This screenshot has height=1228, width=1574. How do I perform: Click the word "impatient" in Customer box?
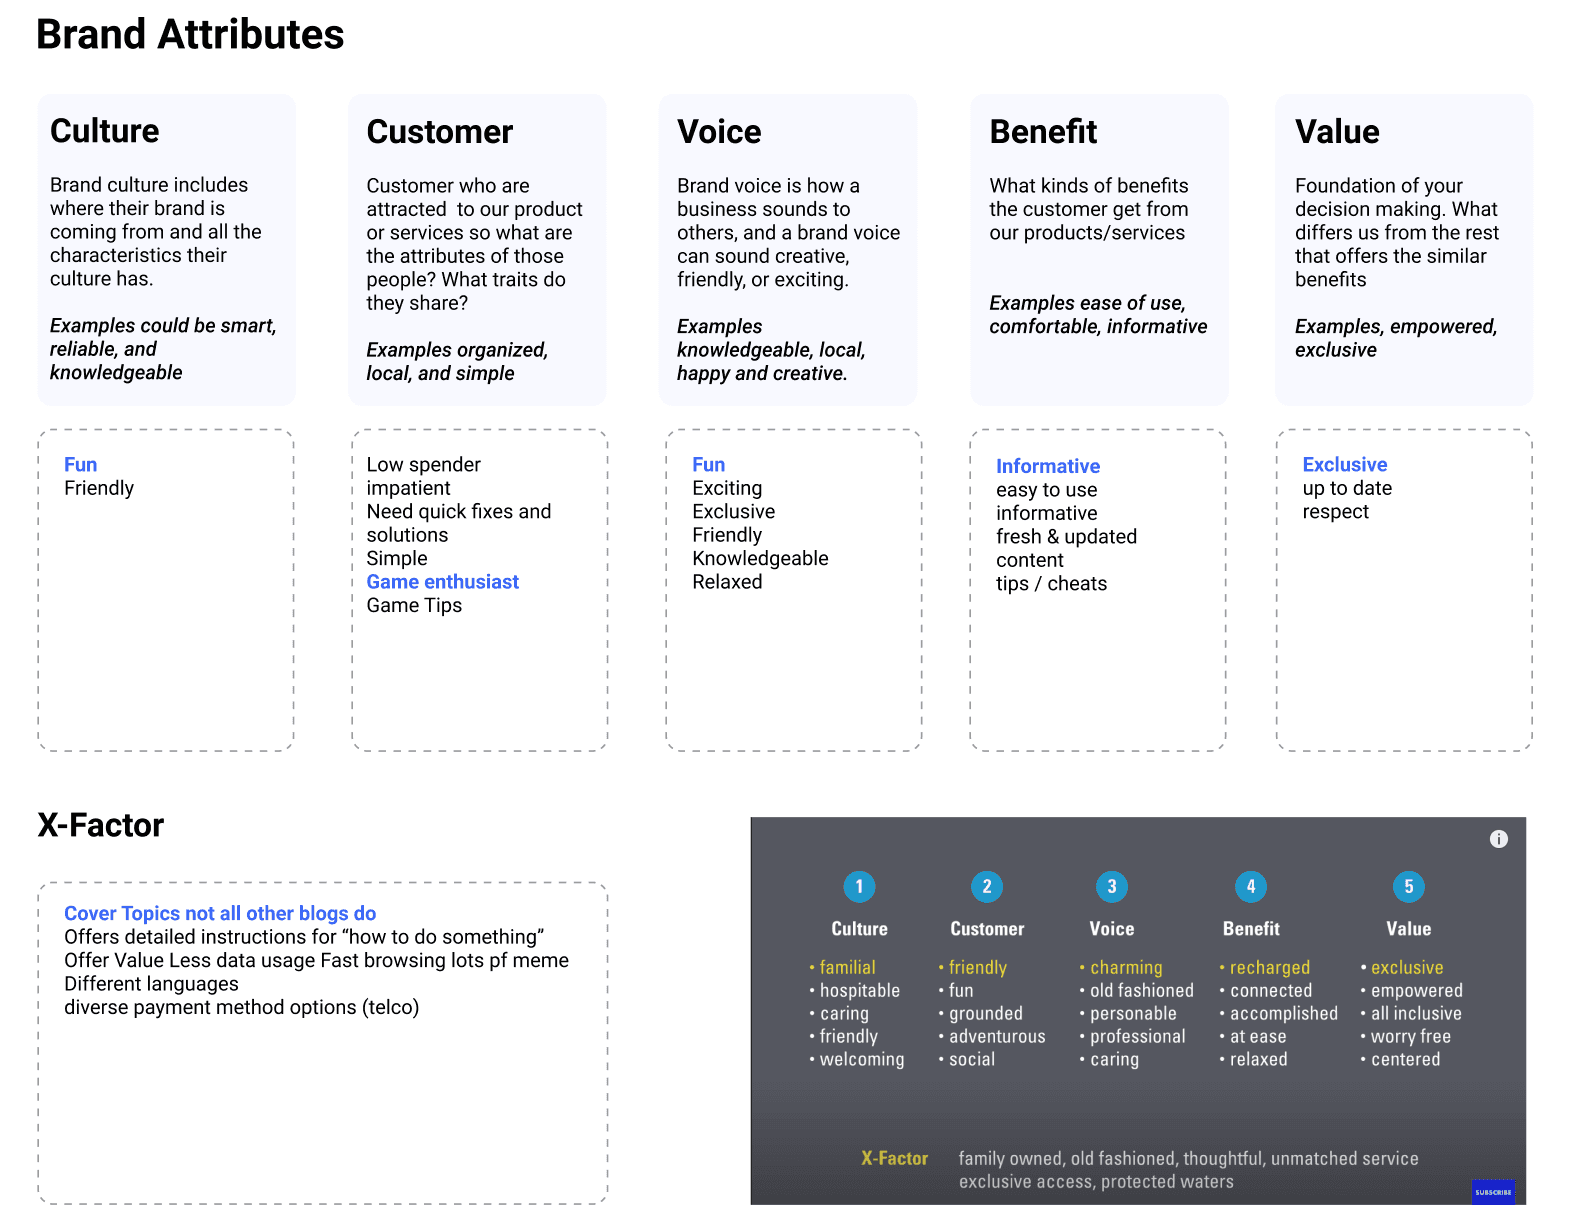coord(409,488)
